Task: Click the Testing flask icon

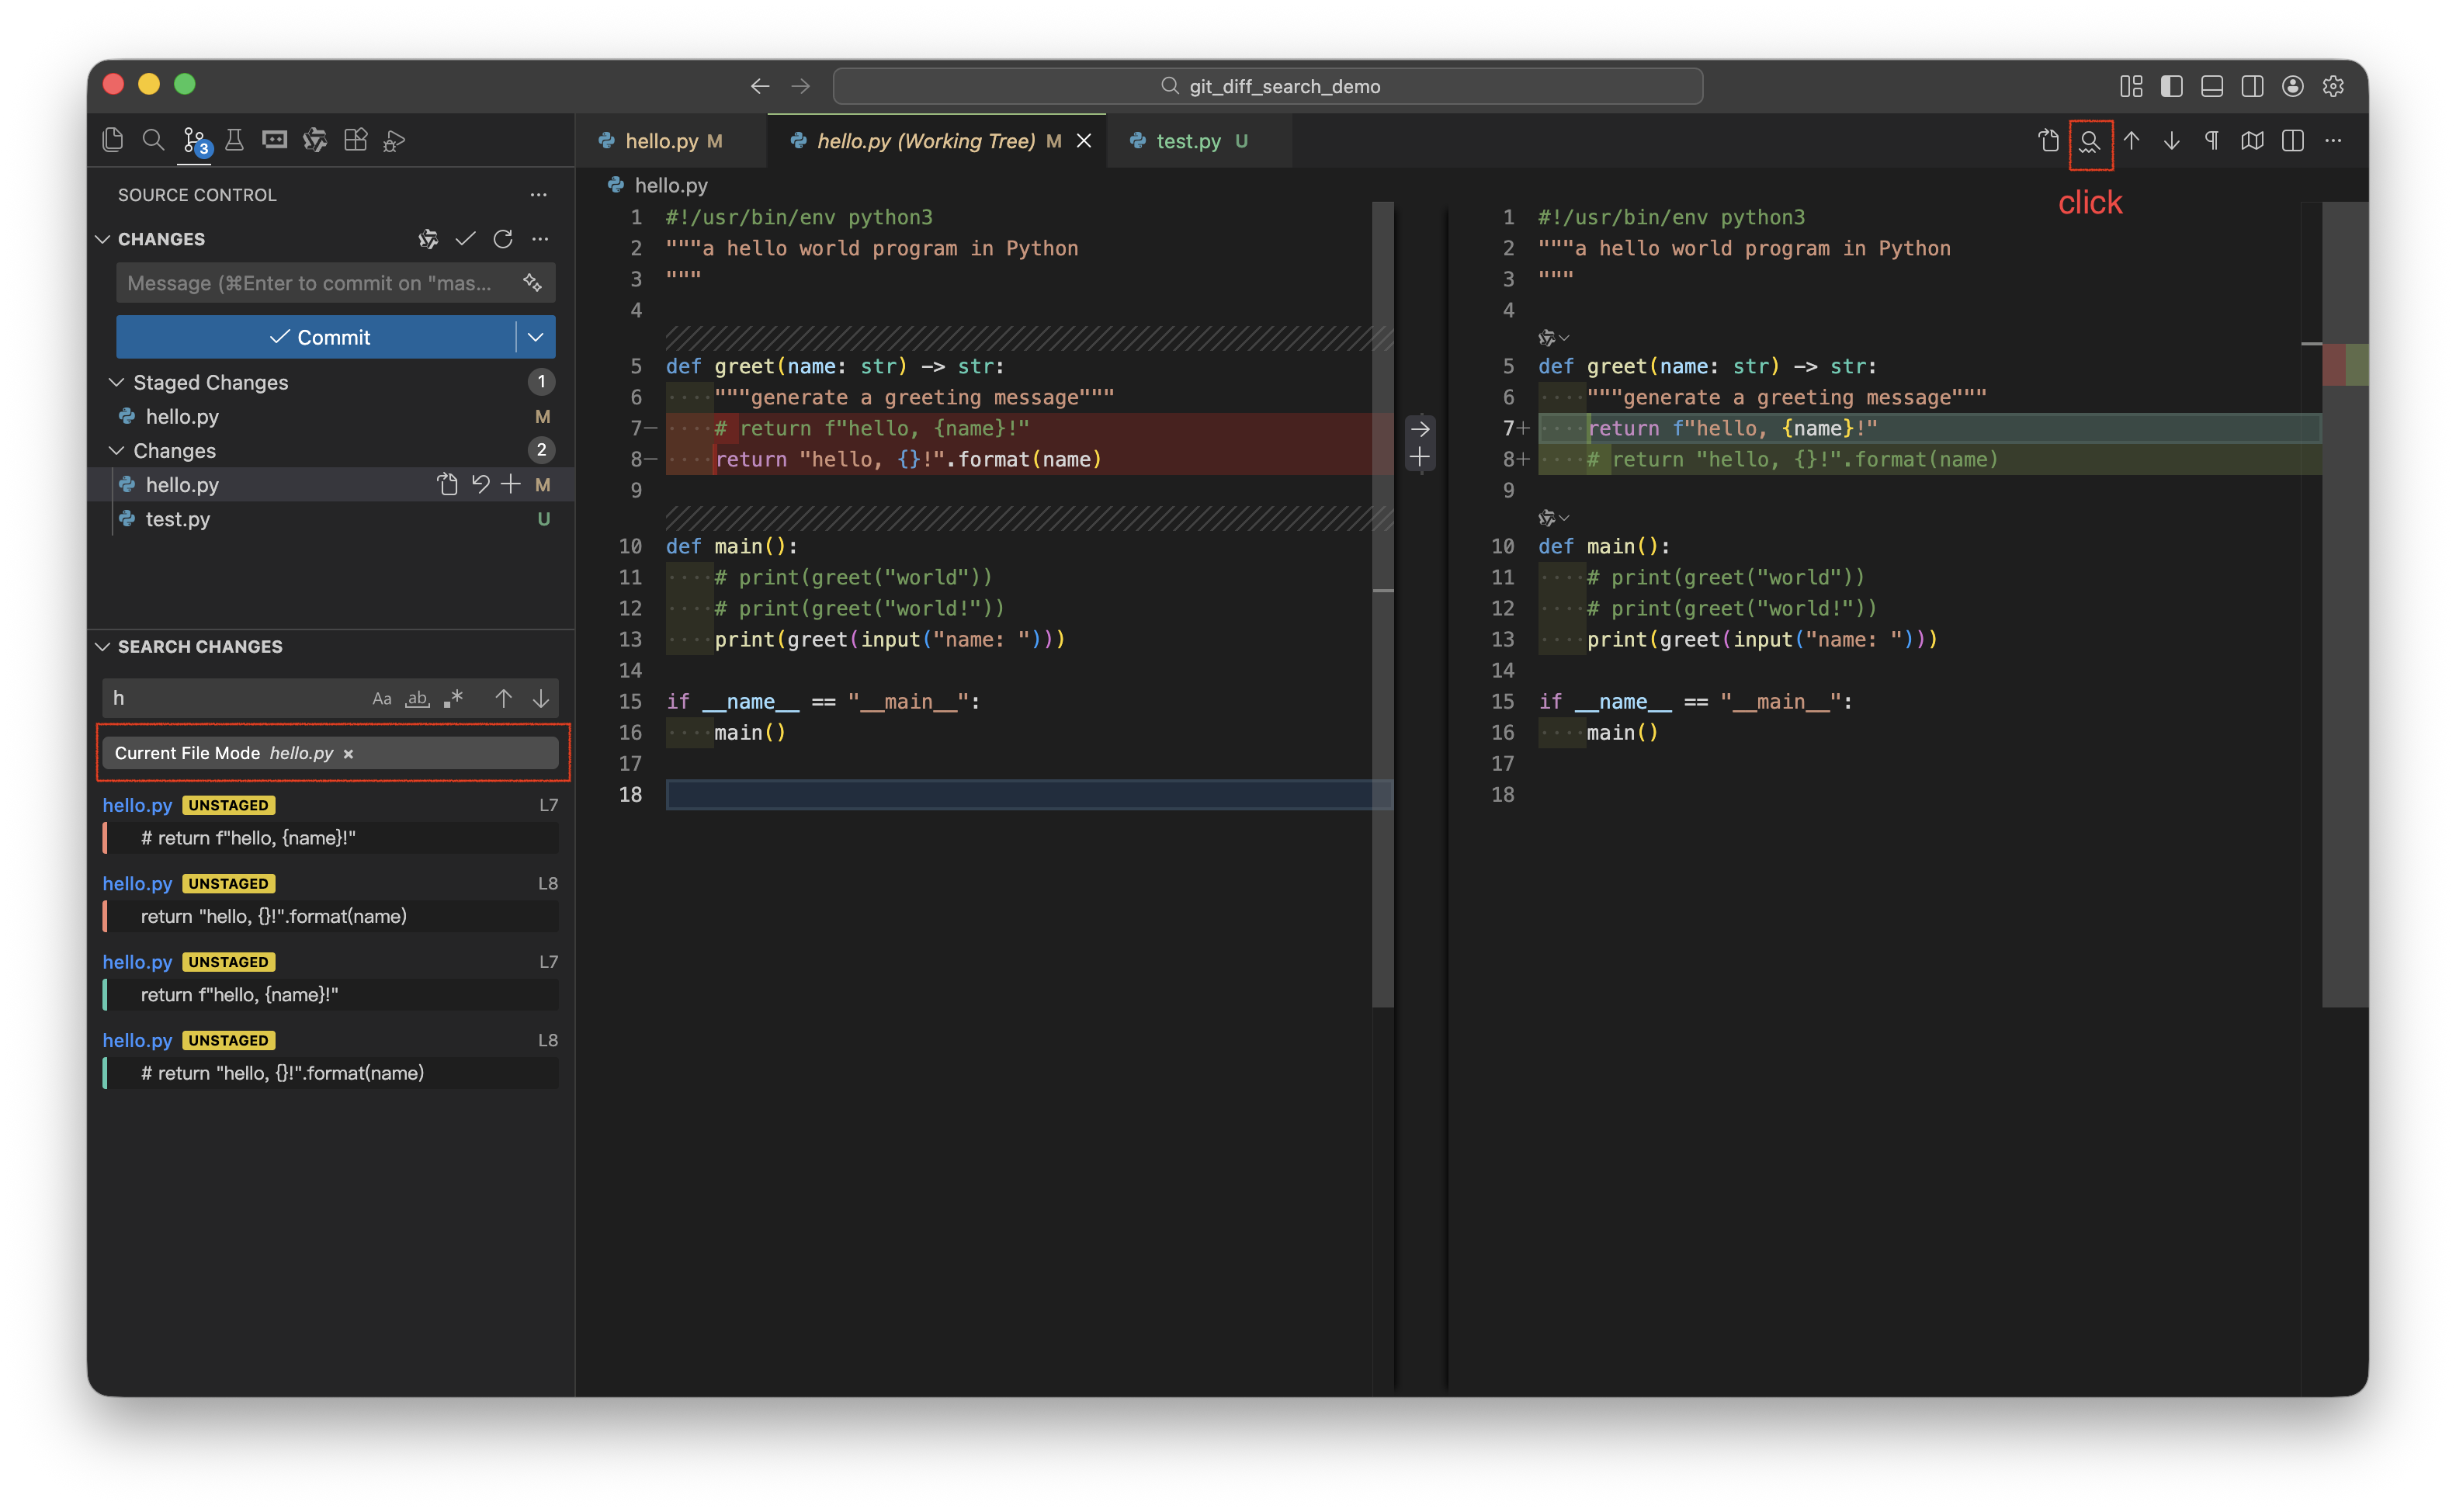Action: pyautogui.click(x=234, y=140)
